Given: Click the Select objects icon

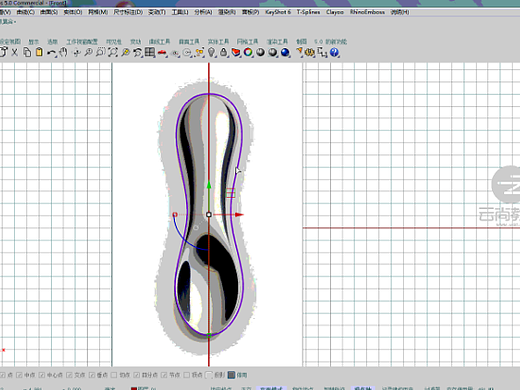Looking at the screenshot, I should pos(199,53).
